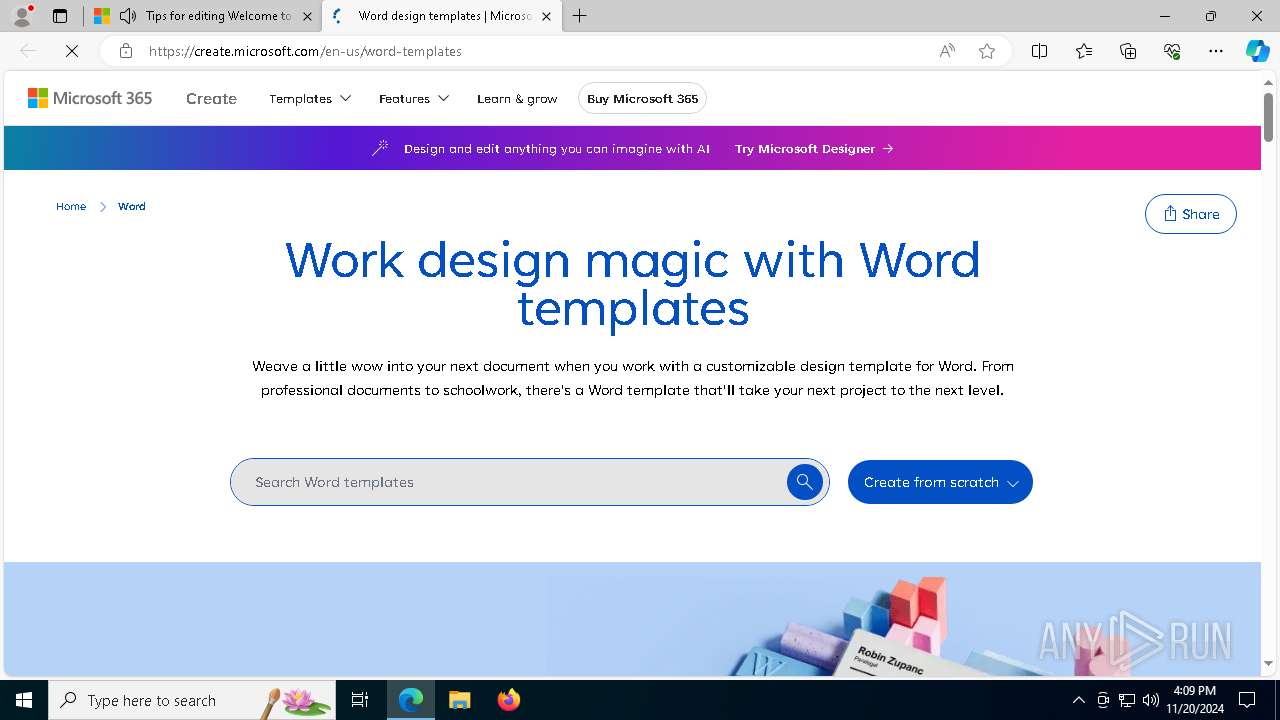Viewport: 1280px width, 720px height.
Task: Click the Read aloud icon in address bar
Action: coord(946,51)
